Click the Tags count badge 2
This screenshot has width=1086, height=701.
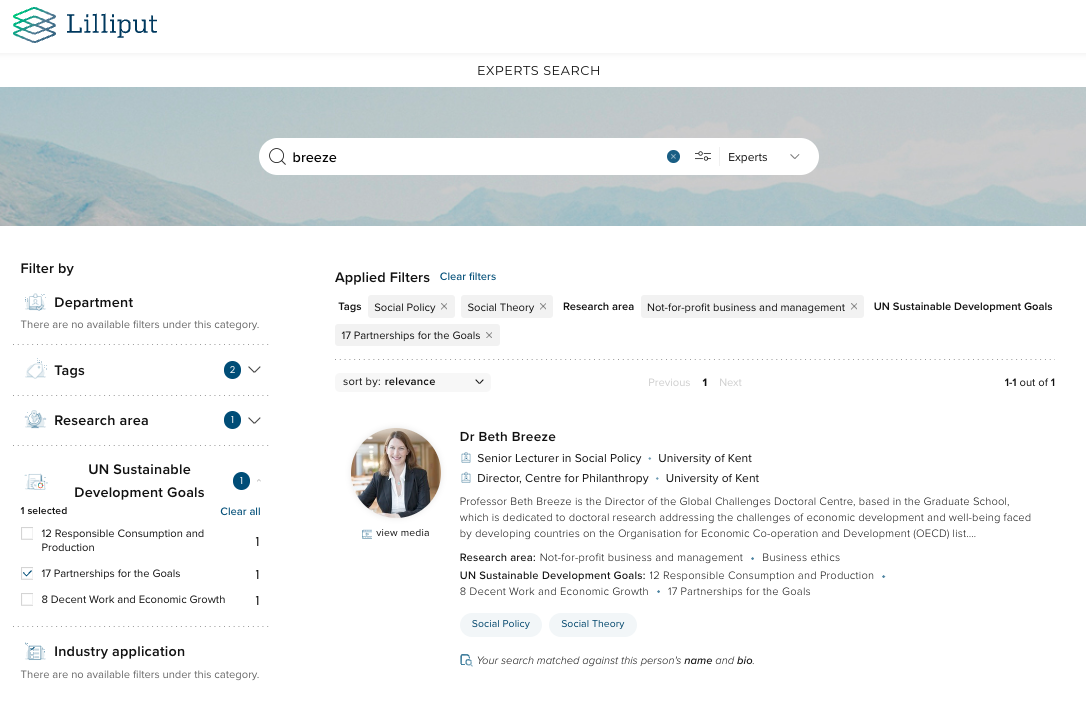click(232, 370)
